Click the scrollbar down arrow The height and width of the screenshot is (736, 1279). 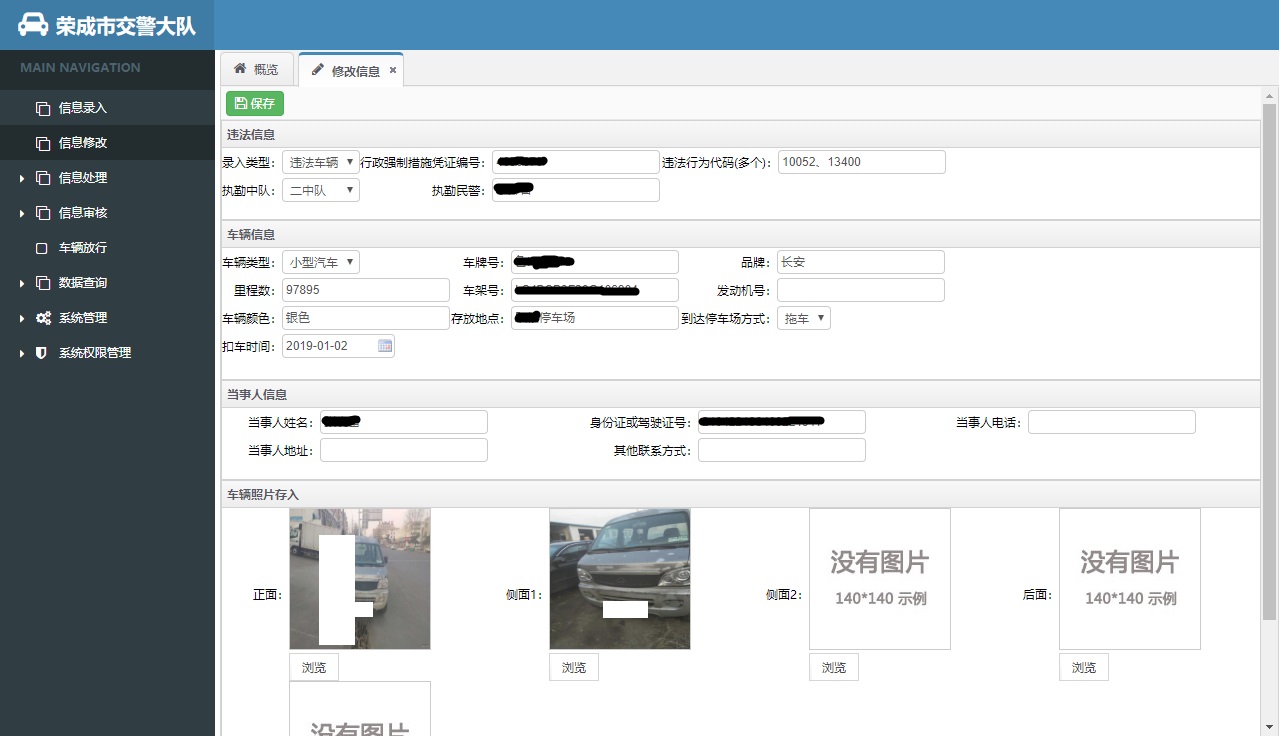[1269, 727]
